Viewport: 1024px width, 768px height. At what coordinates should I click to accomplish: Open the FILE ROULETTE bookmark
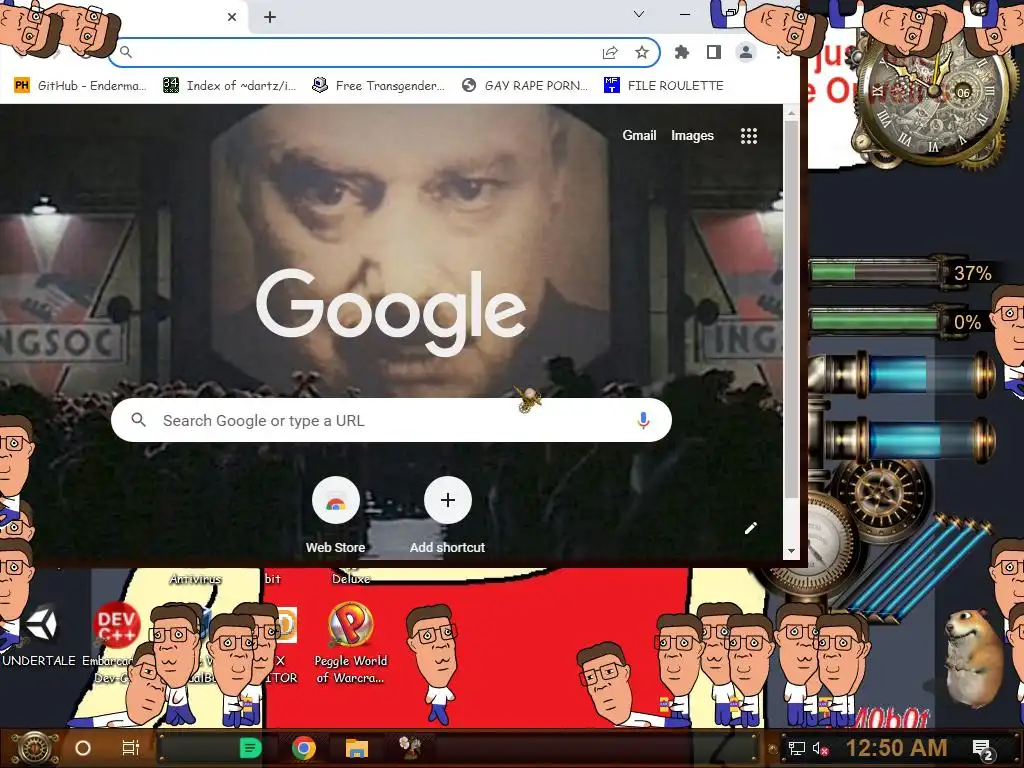(664, 86)
